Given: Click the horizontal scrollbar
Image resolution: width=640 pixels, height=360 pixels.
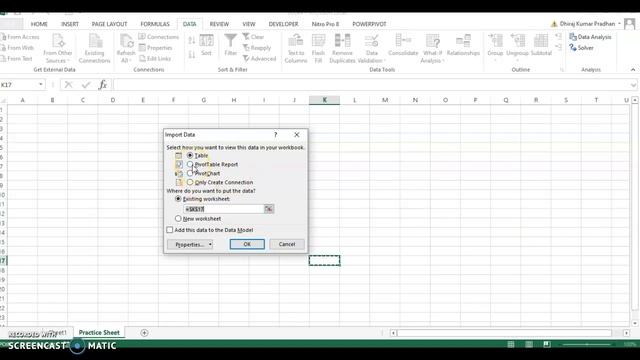Looking at the screenshot, I should click(504, 333).
